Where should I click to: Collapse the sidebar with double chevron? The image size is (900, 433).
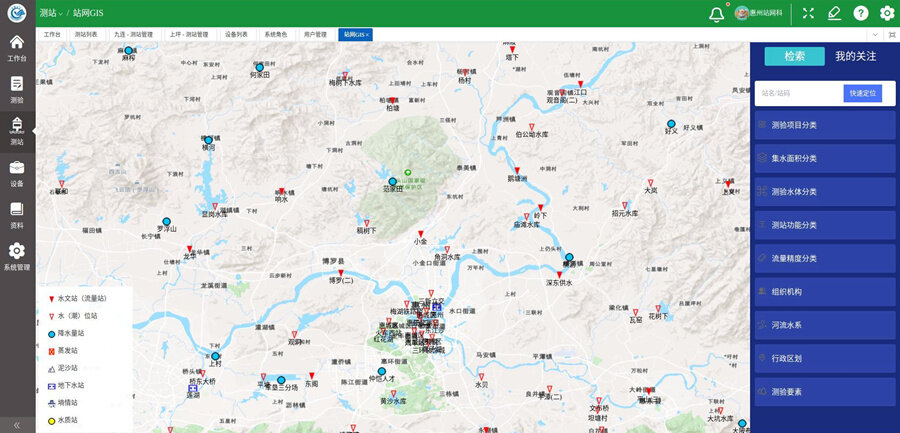click(17, 424)
